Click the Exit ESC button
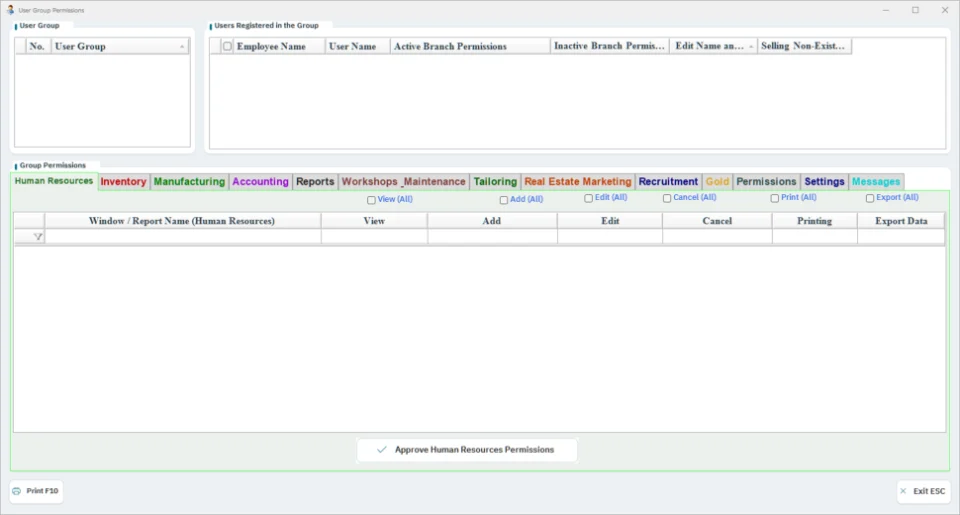This screenshot has height=515, width=960. pos(923,491)
